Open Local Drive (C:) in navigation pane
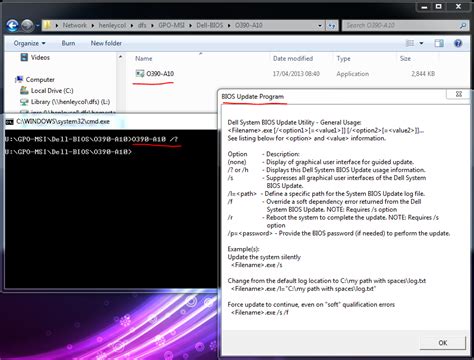The image size is (474, 360). click(x=52, y=91)
